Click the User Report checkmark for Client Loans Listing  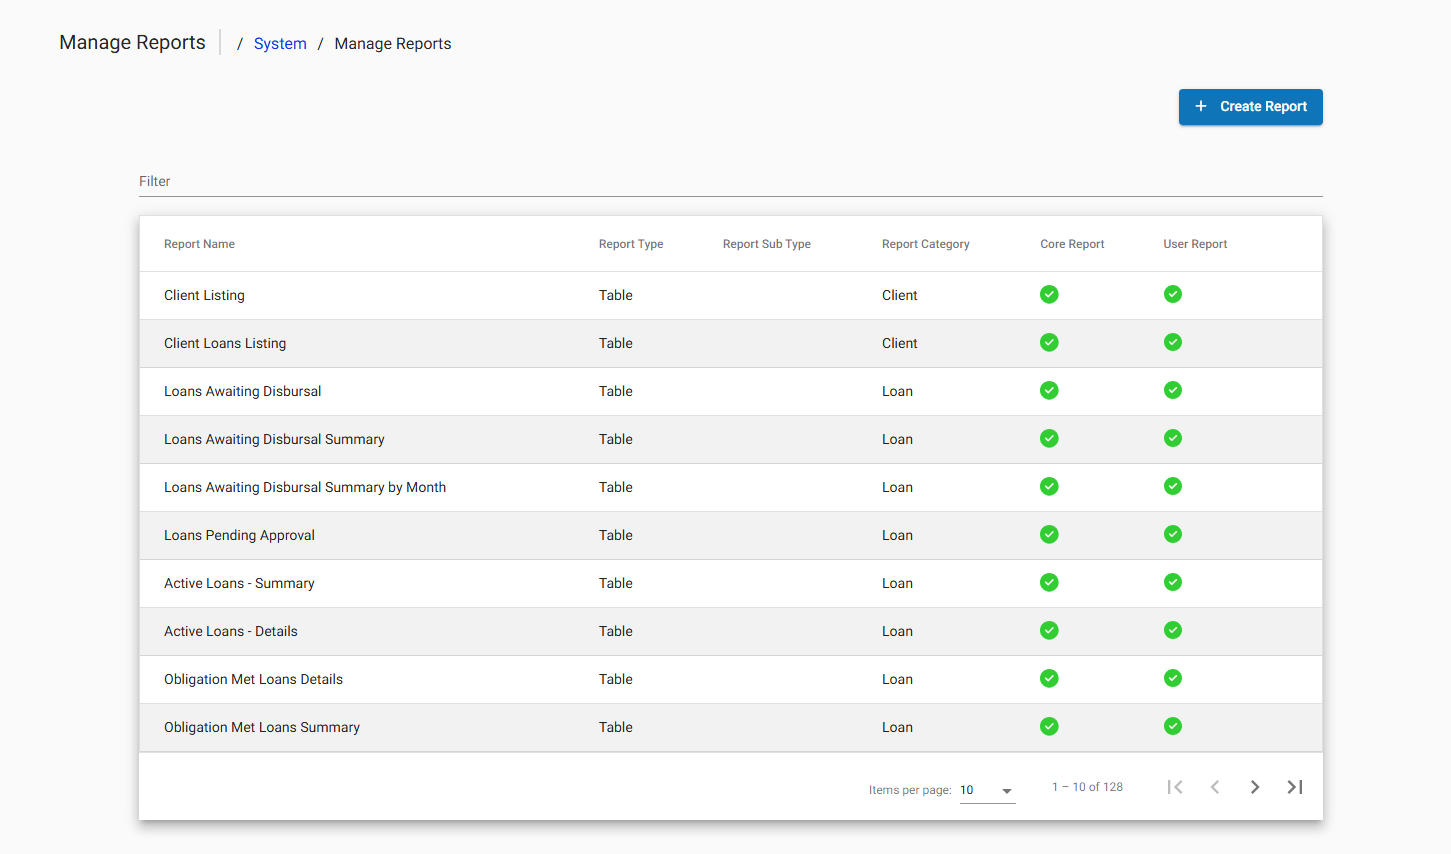[x=1173, y=342]
